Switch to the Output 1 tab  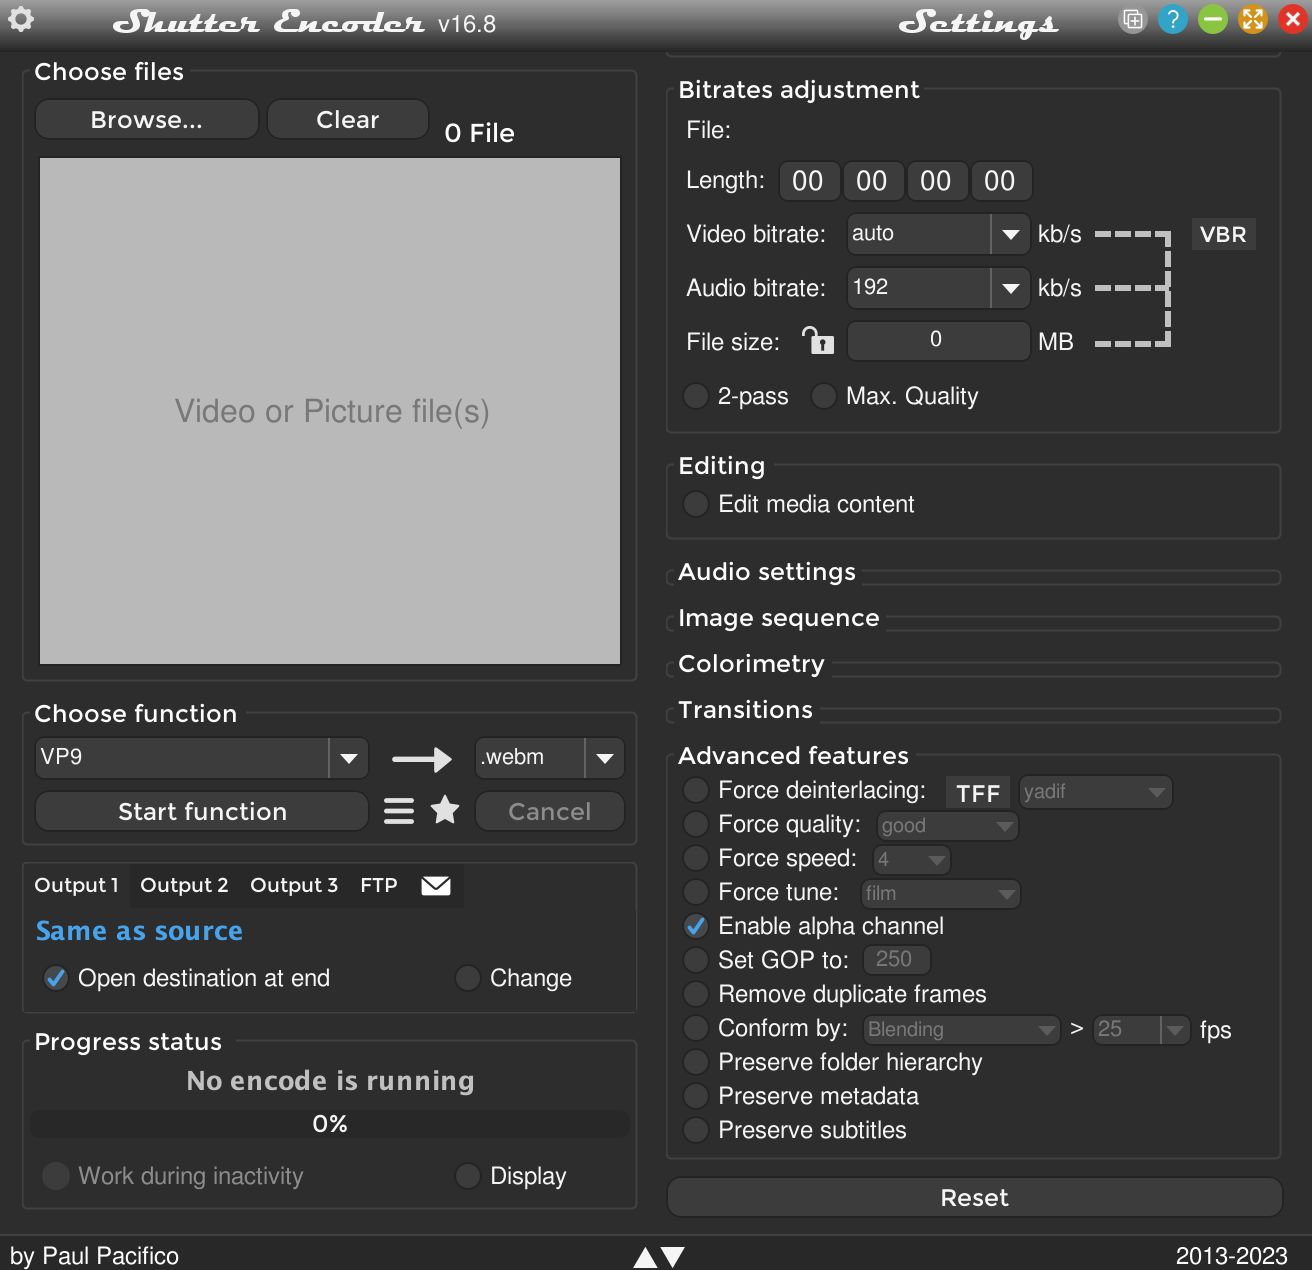point(76,885)
